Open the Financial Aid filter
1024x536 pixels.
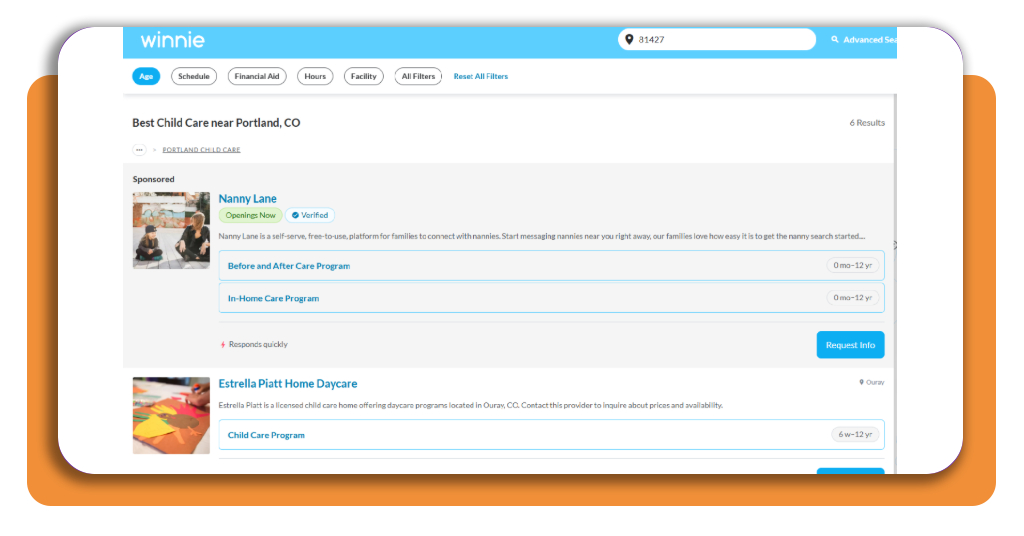[257, 76]
